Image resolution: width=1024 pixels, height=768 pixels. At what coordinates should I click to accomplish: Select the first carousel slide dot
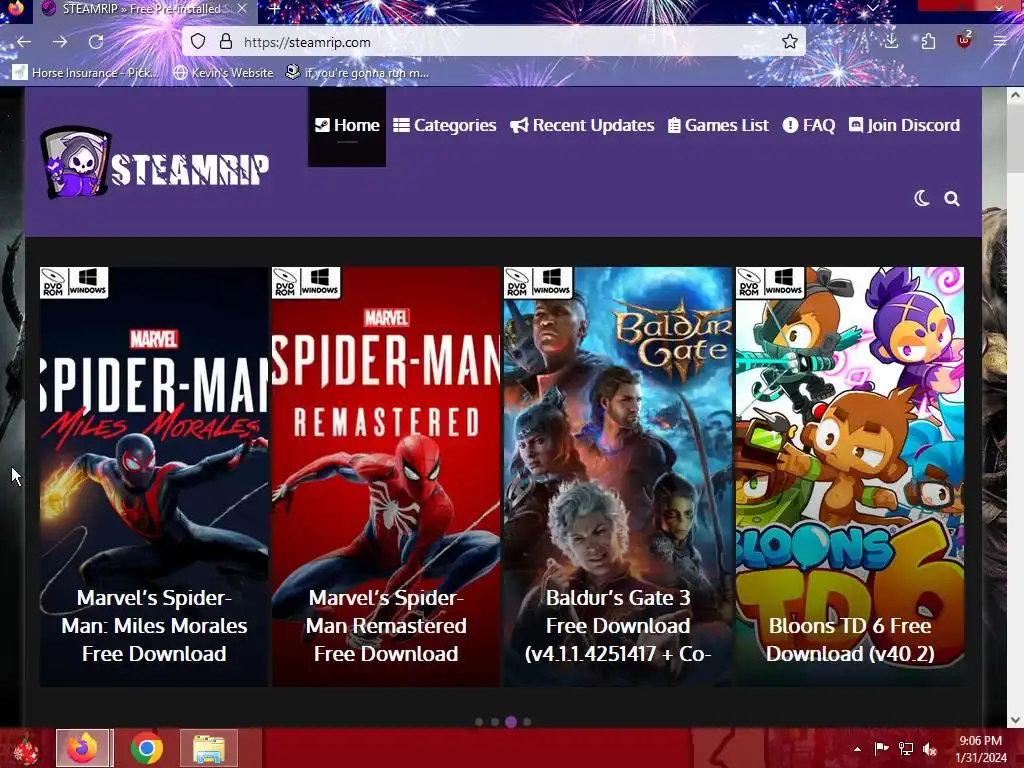[479, 722]
